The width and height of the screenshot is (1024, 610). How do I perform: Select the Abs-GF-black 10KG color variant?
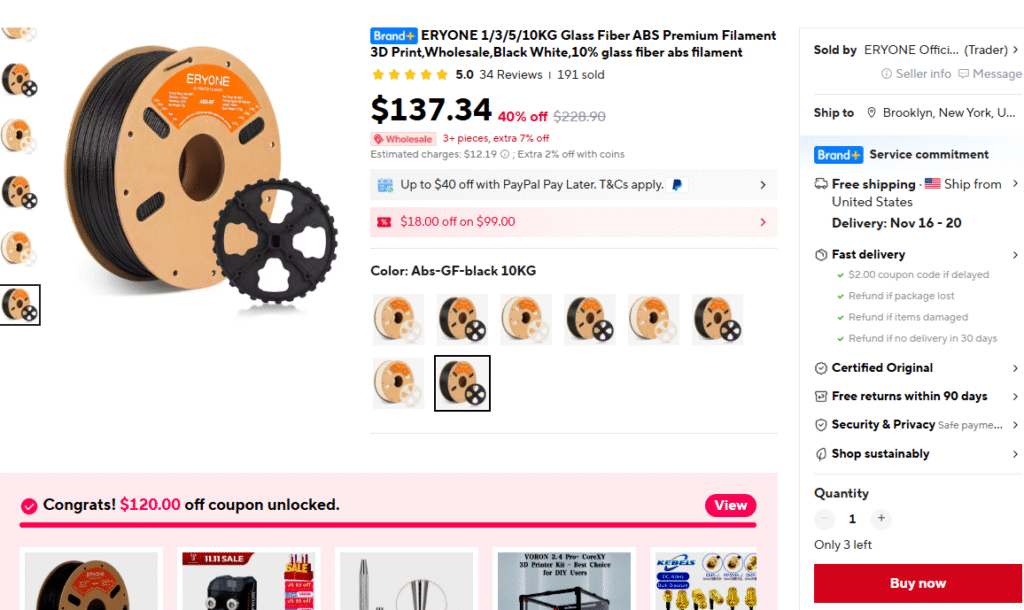(462, 383)
